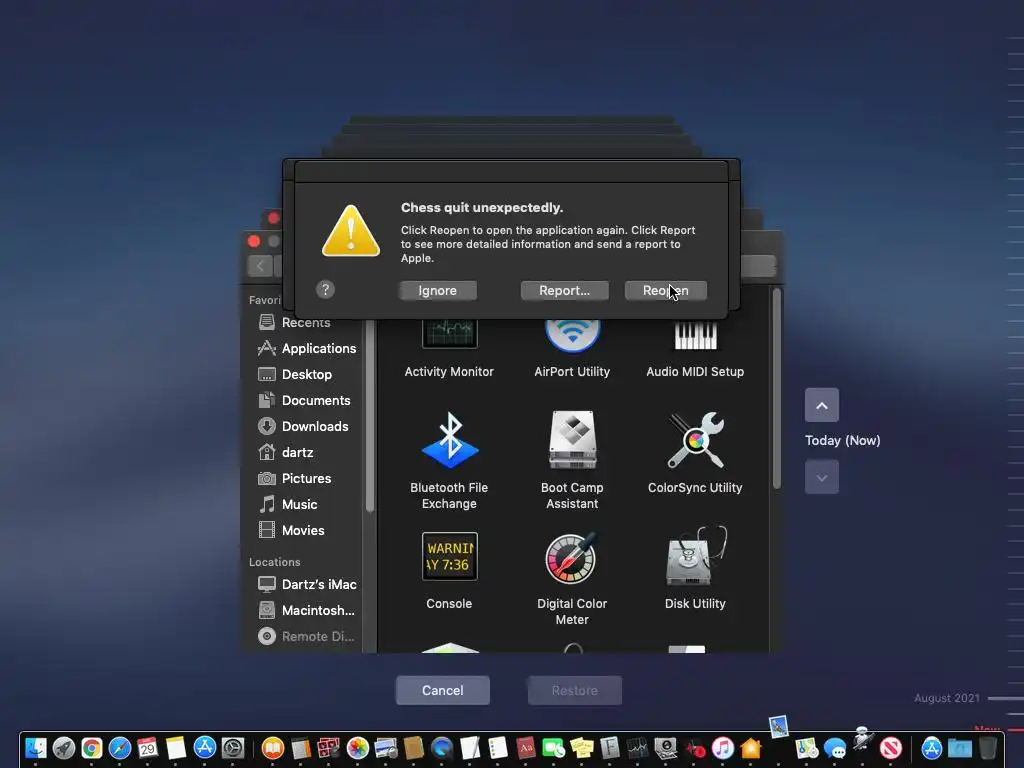This screenshot has height=768, width=1024.
Task: Open Font Book F icon in Dock
Action: point(609,748)
